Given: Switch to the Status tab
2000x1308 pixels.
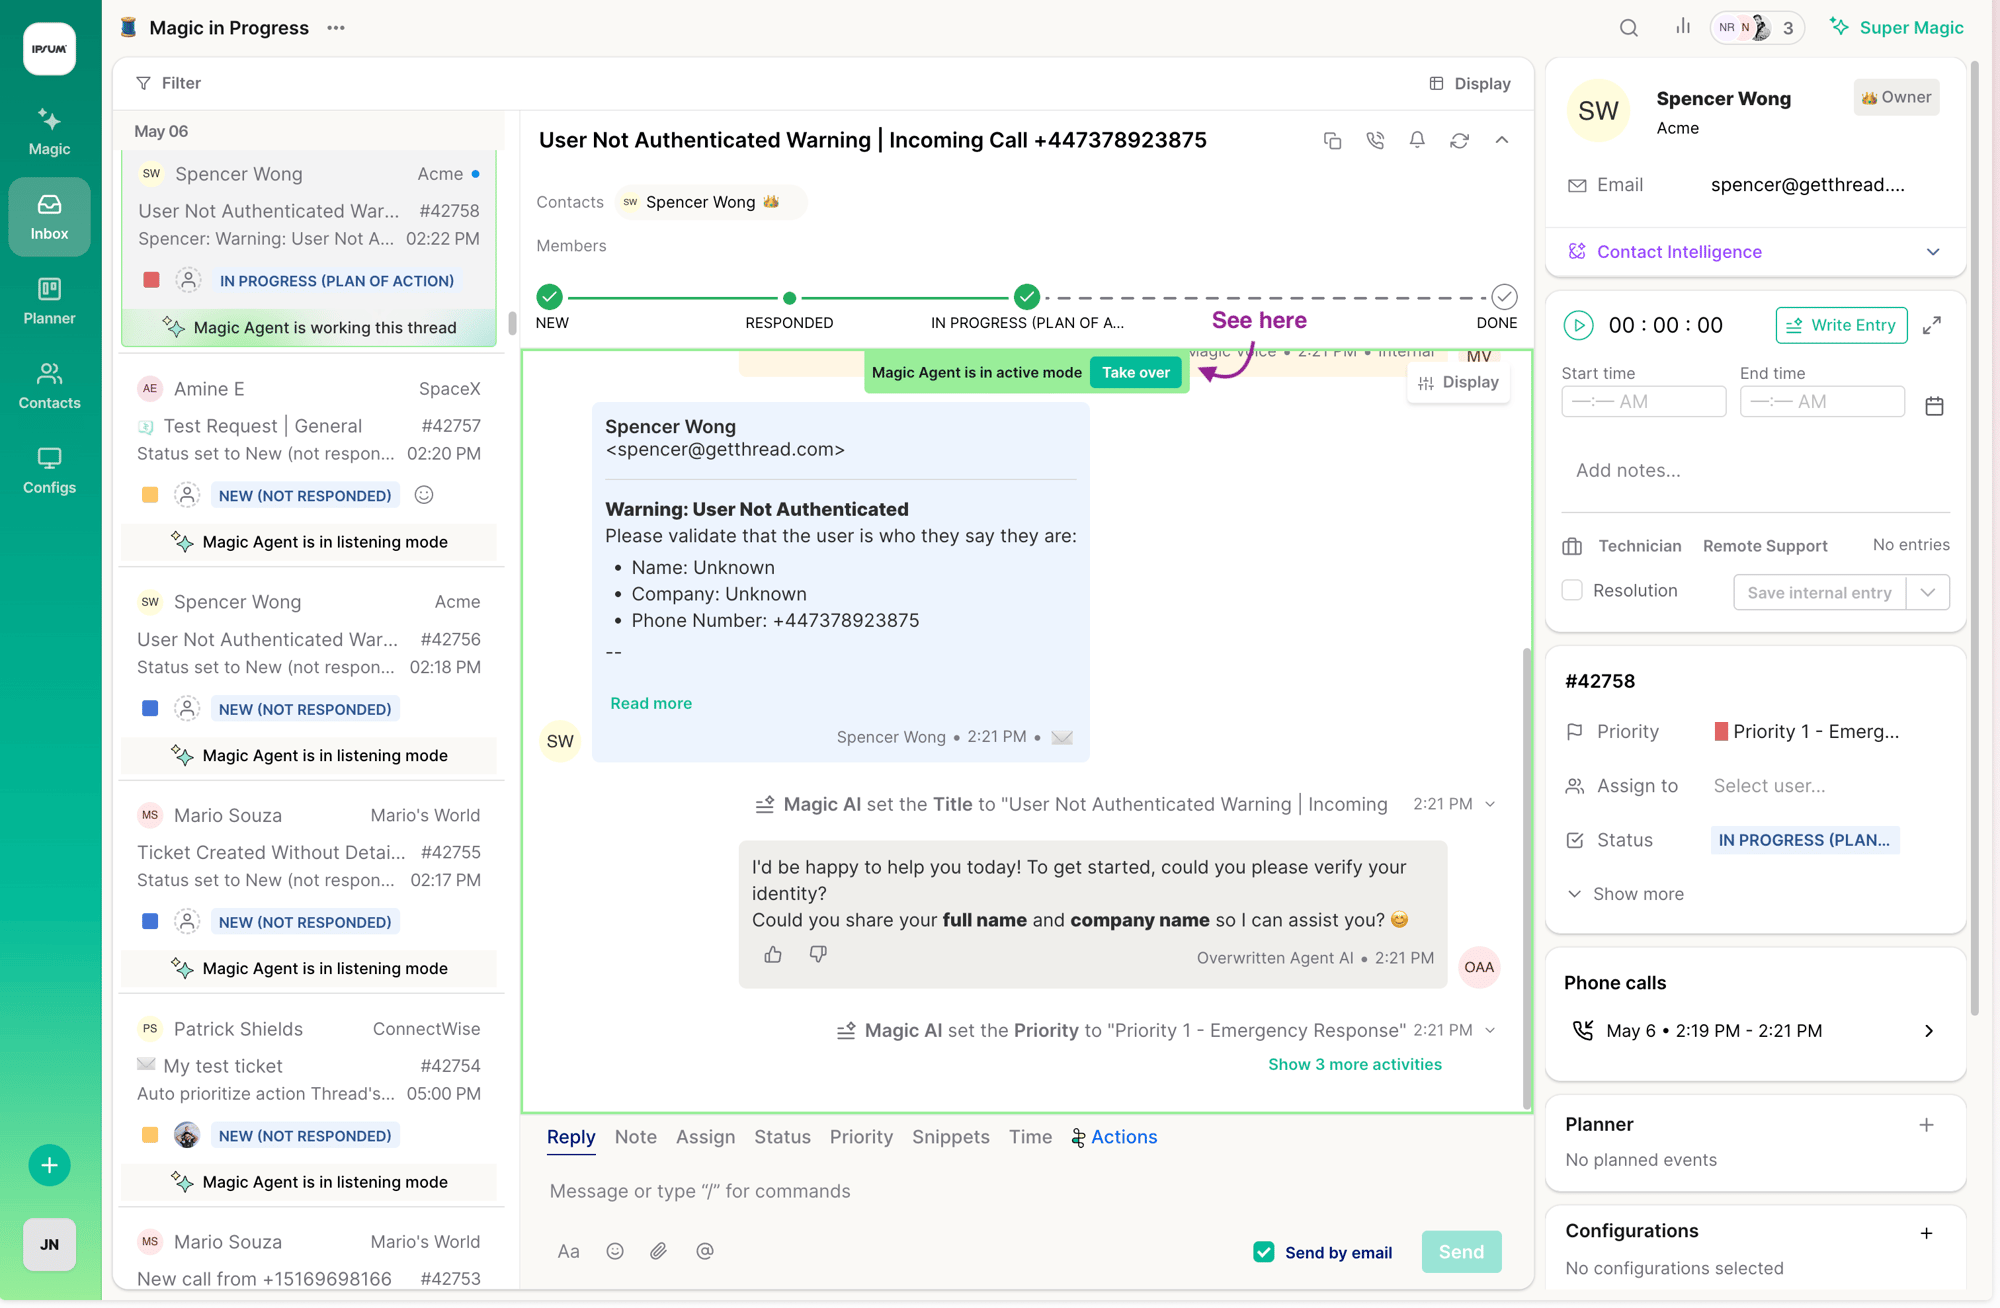Looking at the screenshot, I should coord(782,1137).
